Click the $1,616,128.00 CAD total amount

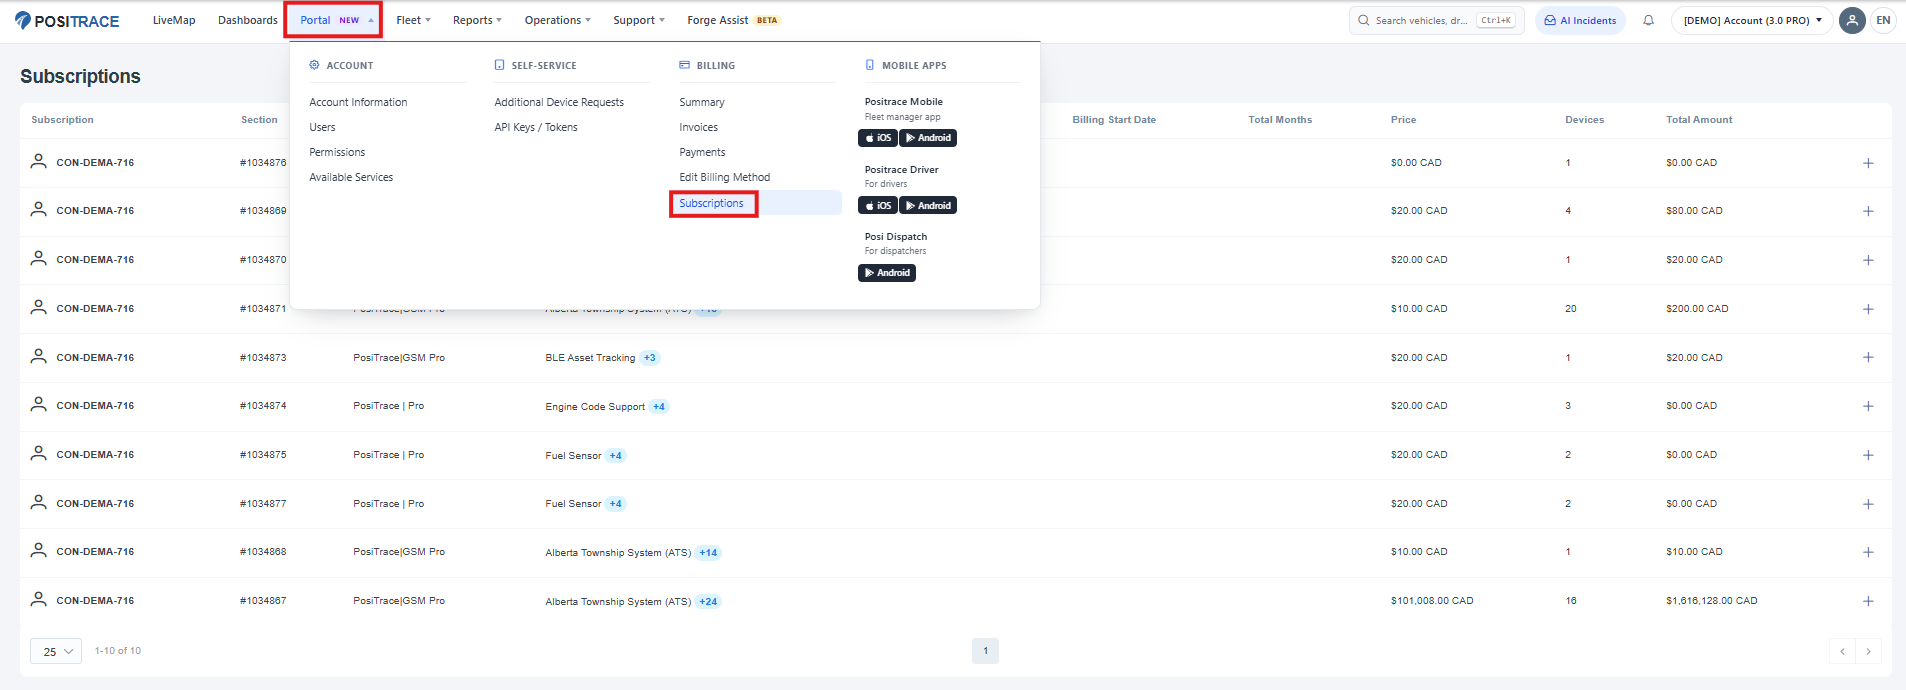point(1711,601)
